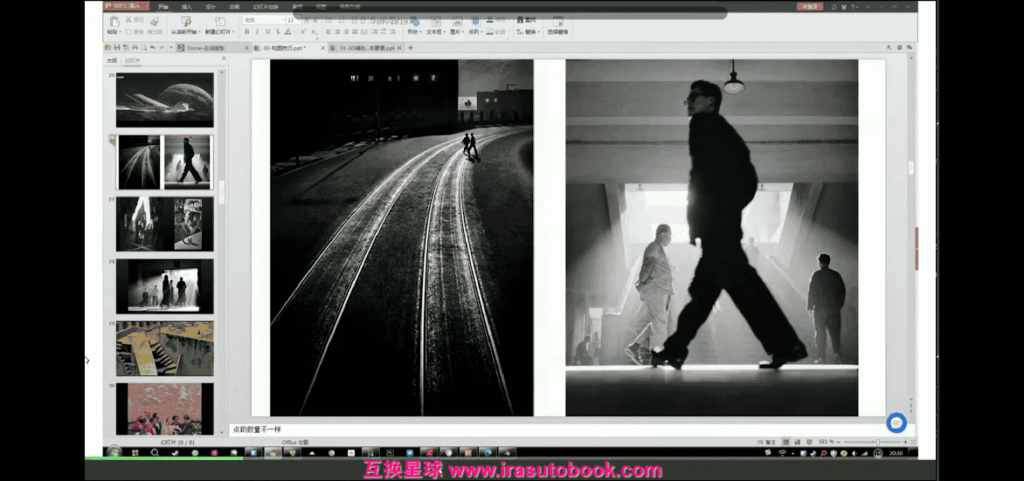The width and height of the screenshot is (1024, 481).
Task: Adjust the zoom slider in status bar
Action: (x=878, y=442)
